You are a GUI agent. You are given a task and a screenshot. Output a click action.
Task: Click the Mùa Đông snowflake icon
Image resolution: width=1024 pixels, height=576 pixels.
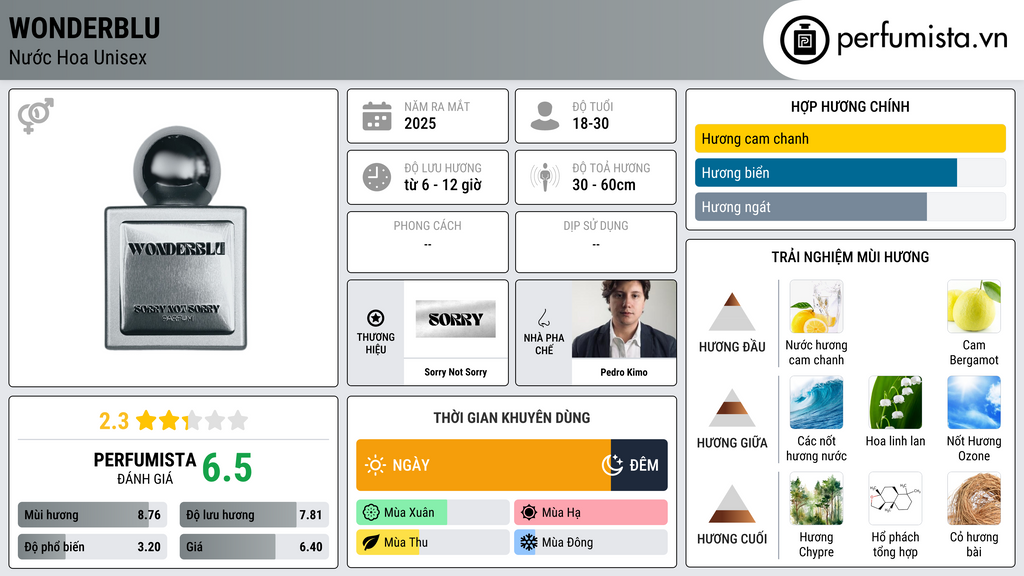click(x=529, y=542)
